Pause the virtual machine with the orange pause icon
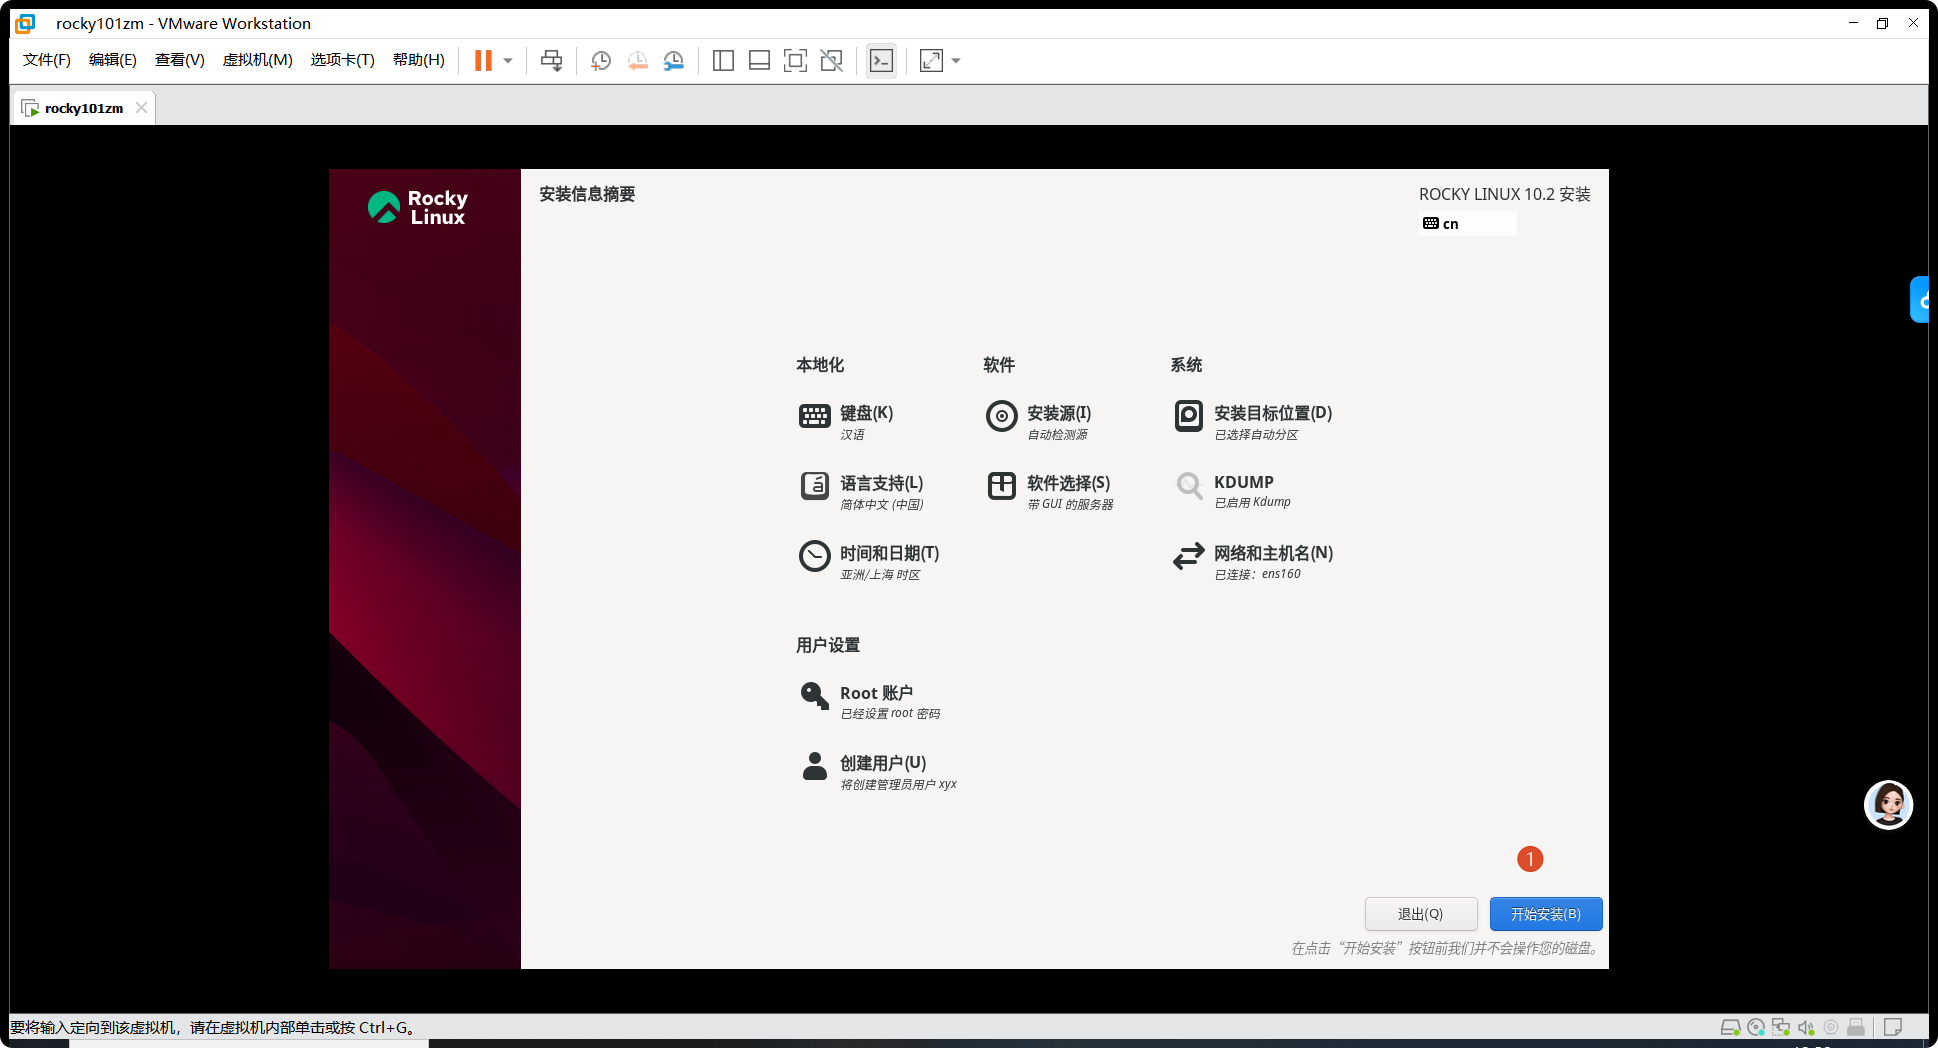The height and width of the screenshot is (1048, 1938). pyautogui.click(x=483, y=61)
